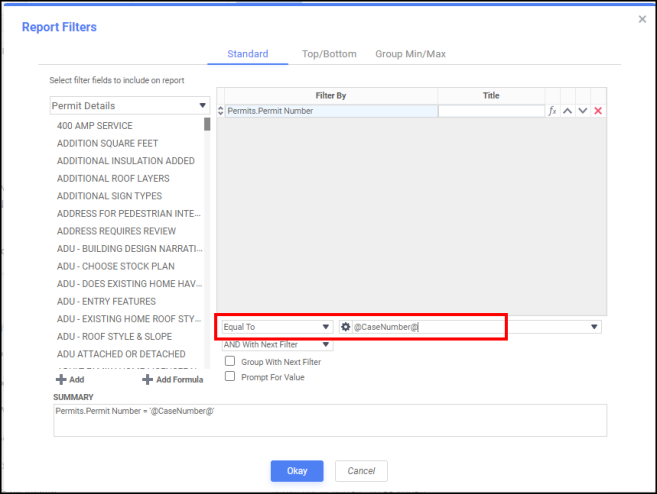Click the Cancel button
Screen dimensions: 657x494
361,471
